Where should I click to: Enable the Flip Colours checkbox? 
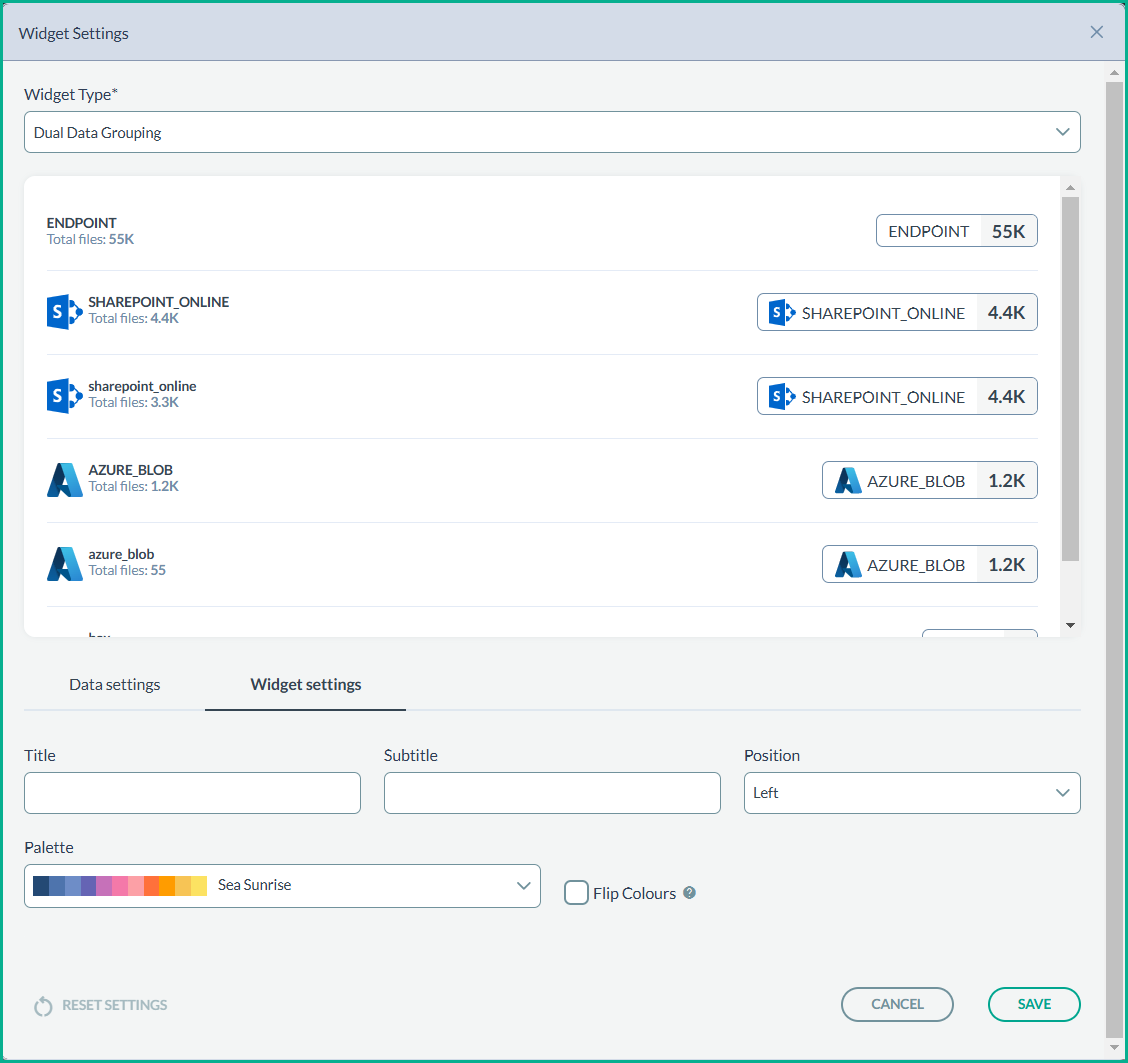pos(576,893)
